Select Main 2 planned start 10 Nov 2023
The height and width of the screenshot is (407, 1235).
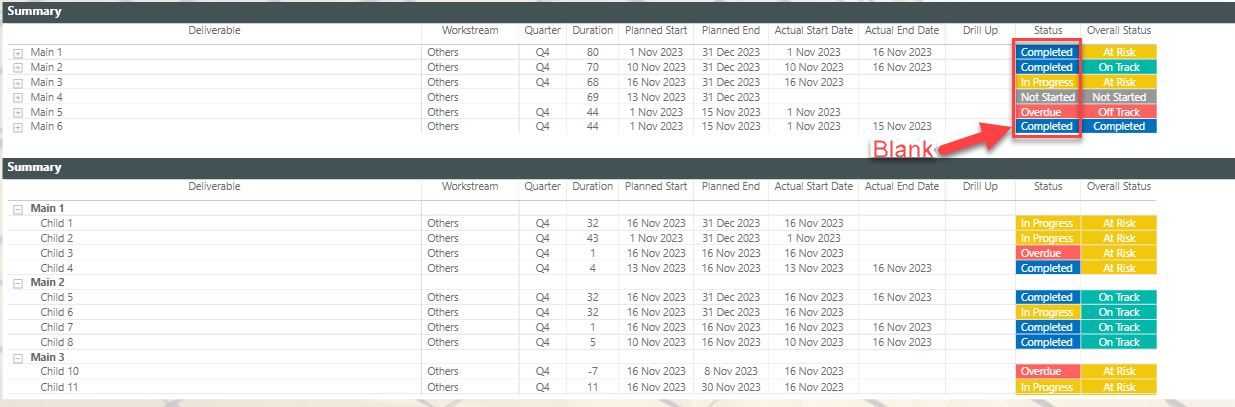(x=656, y=67)
